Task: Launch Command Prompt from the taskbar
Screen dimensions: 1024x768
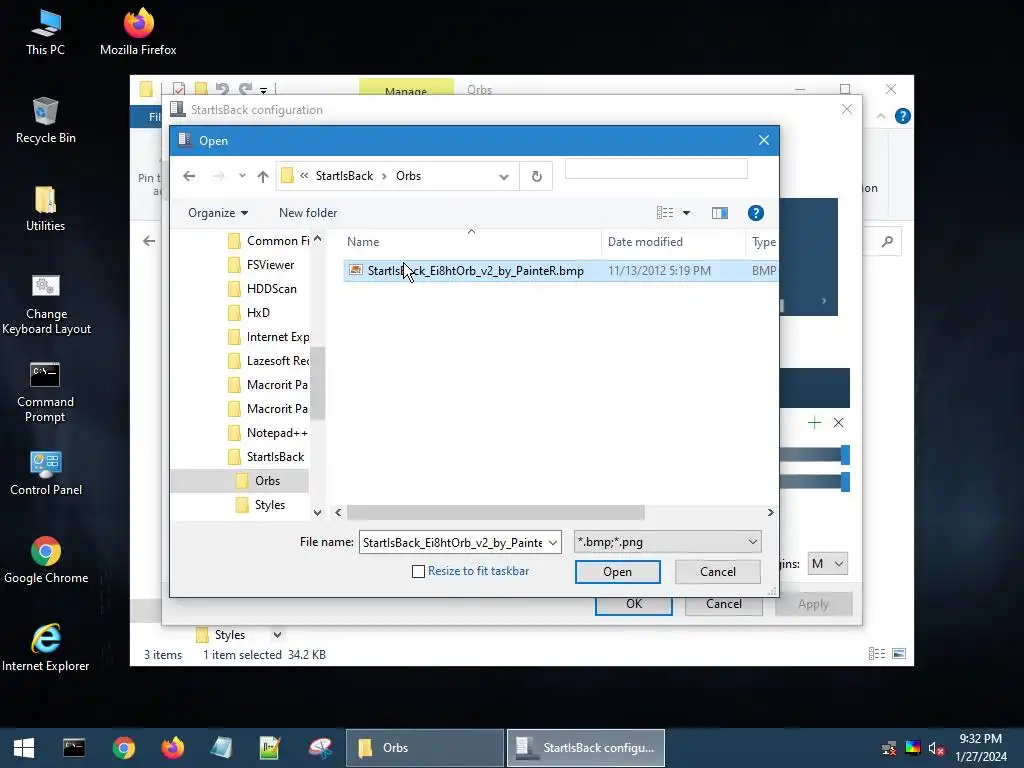Action: pyautogui.click(x=74, y=748)
